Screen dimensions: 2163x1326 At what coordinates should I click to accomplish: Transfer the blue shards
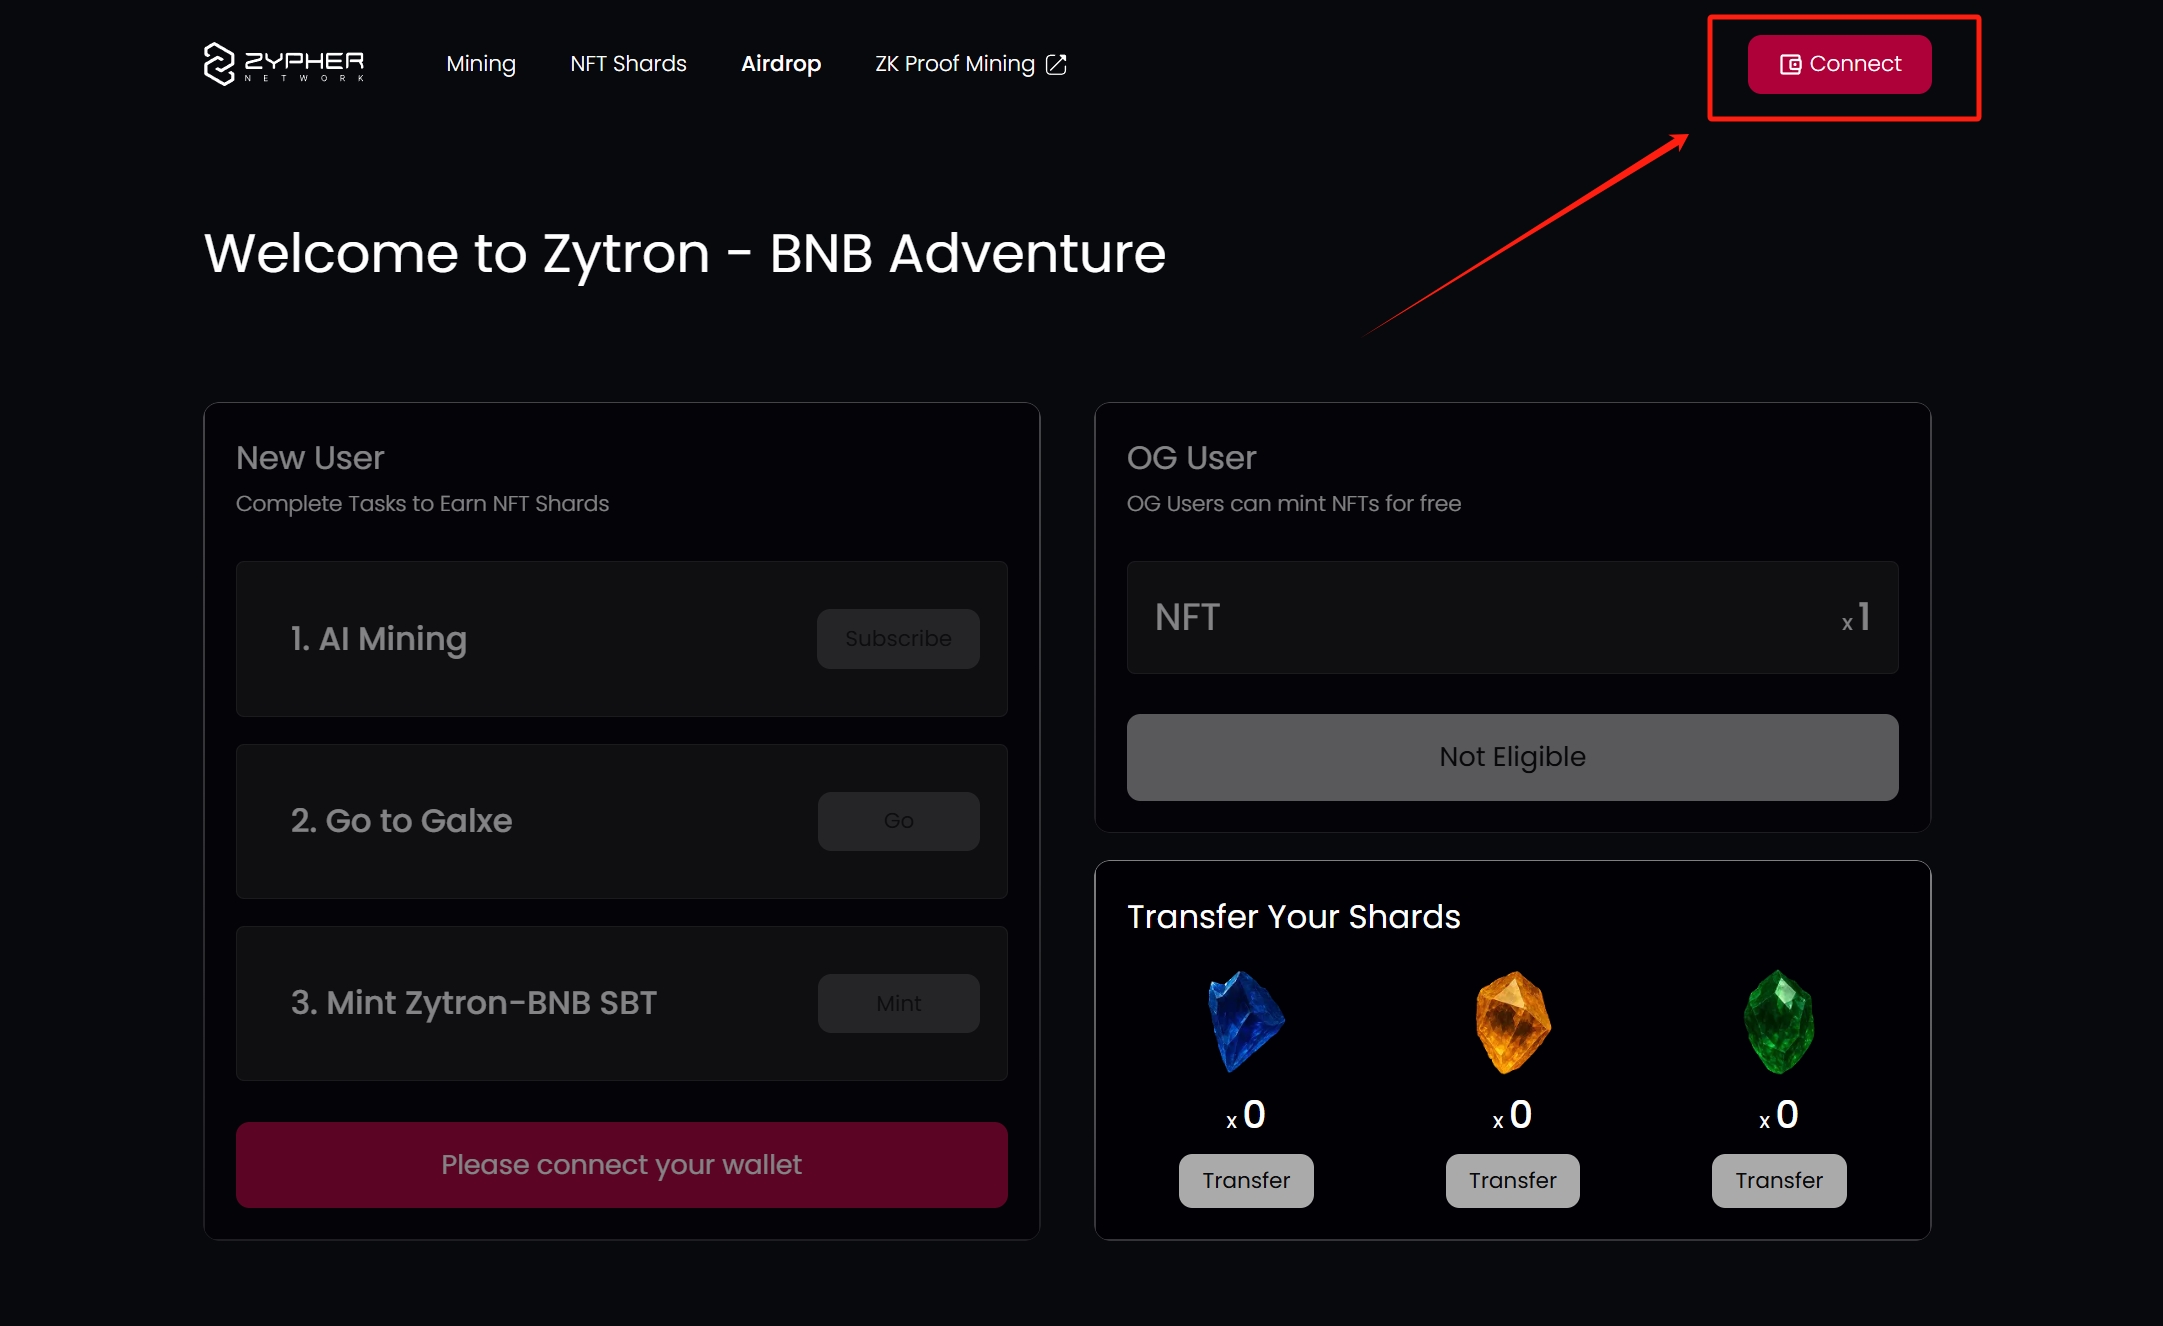pyautogui.click(x=1245, y=1180)
